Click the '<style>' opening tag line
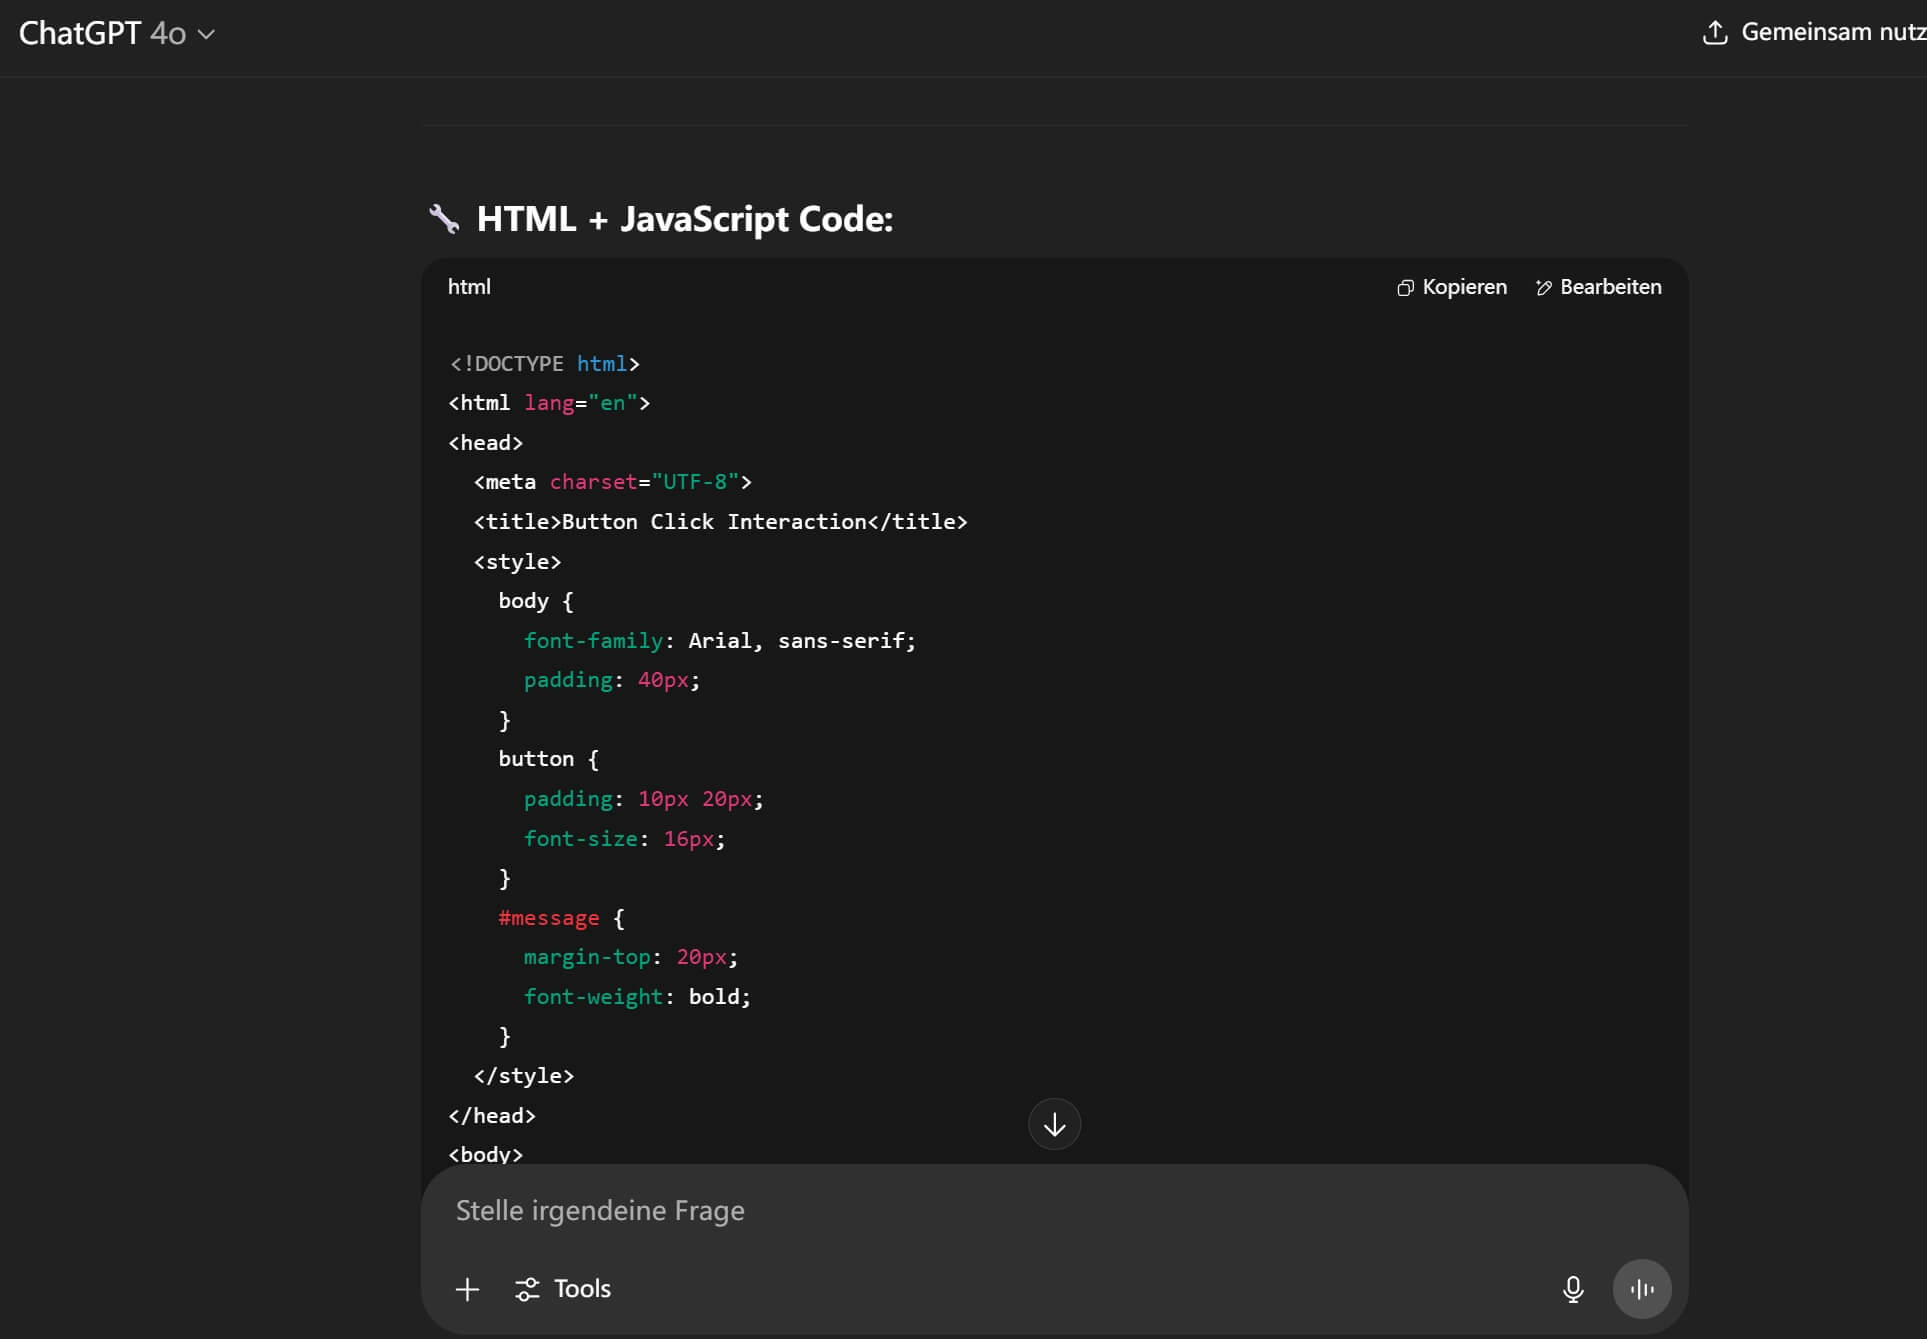This screenshot has width=1927, height=1339. pyautogui.click(x=517, y=562)
